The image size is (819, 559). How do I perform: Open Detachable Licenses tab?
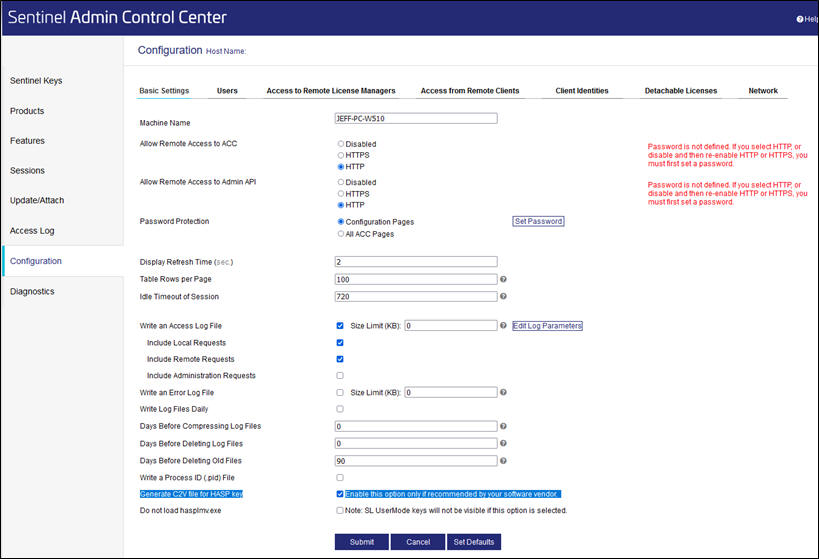click(681, 91)
